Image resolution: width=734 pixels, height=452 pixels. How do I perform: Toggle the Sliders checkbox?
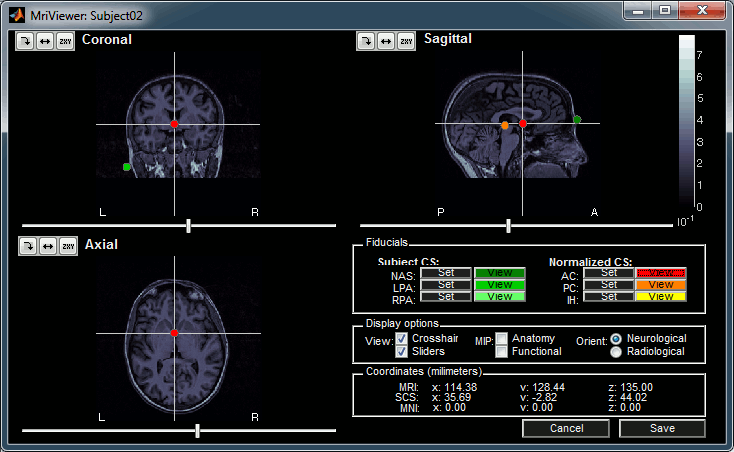click(401, 352)
